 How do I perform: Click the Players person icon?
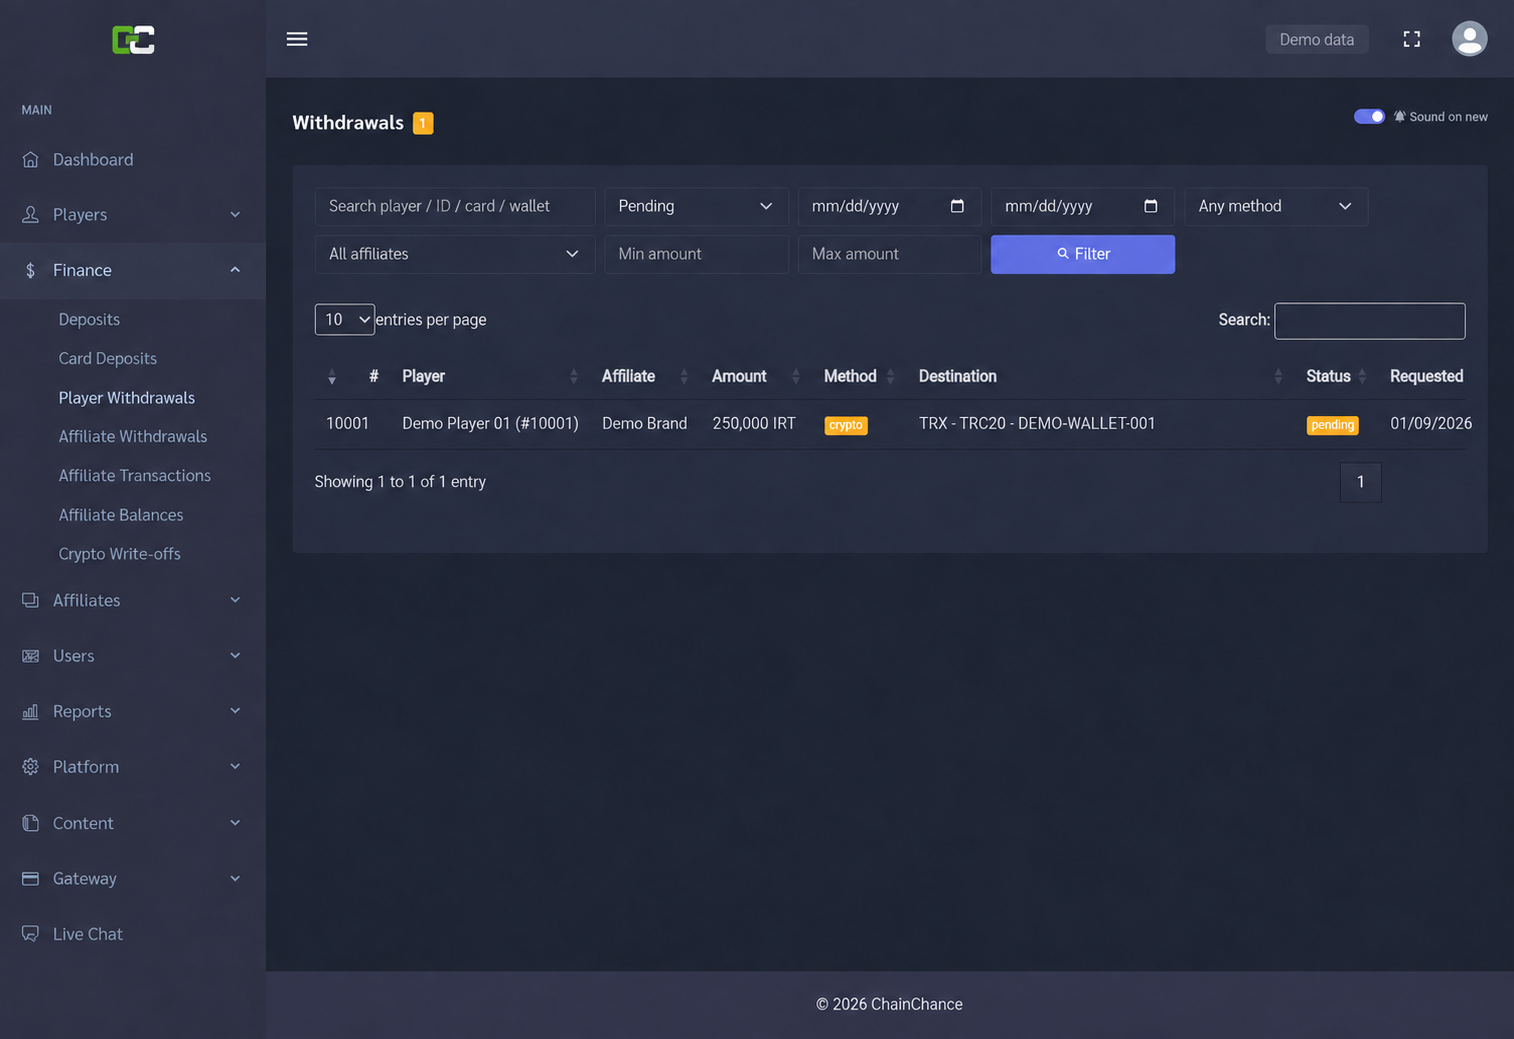(x=31, y=215)
